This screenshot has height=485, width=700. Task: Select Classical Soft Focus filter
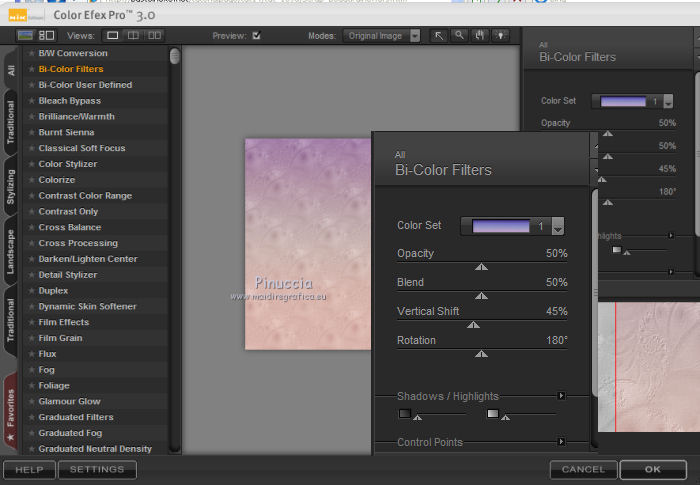(x=82, y=148)
